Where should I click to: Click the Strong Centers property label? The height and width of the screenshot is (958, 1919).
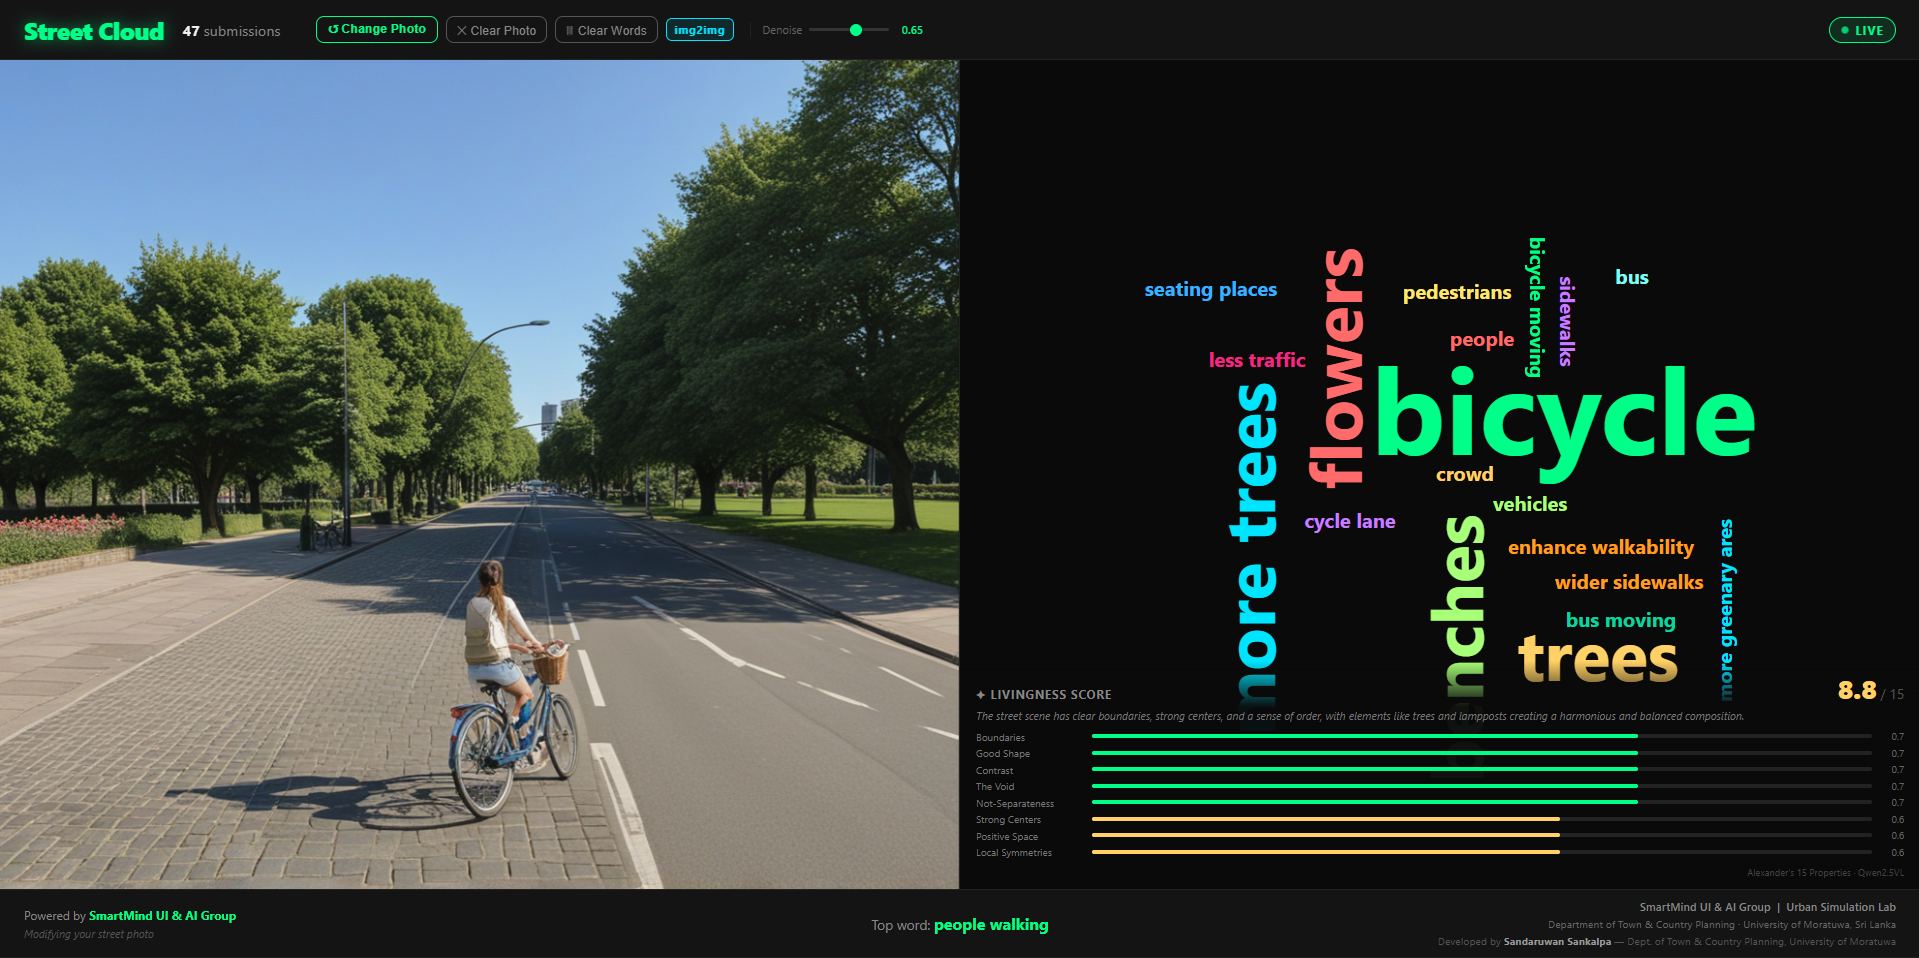point(1008,820)
